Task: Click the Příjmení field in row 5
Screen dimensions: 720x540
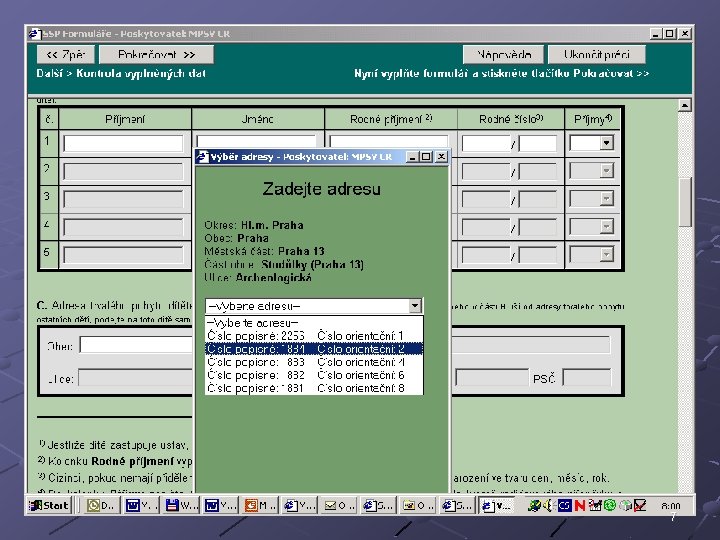Action: pos(124,255)
